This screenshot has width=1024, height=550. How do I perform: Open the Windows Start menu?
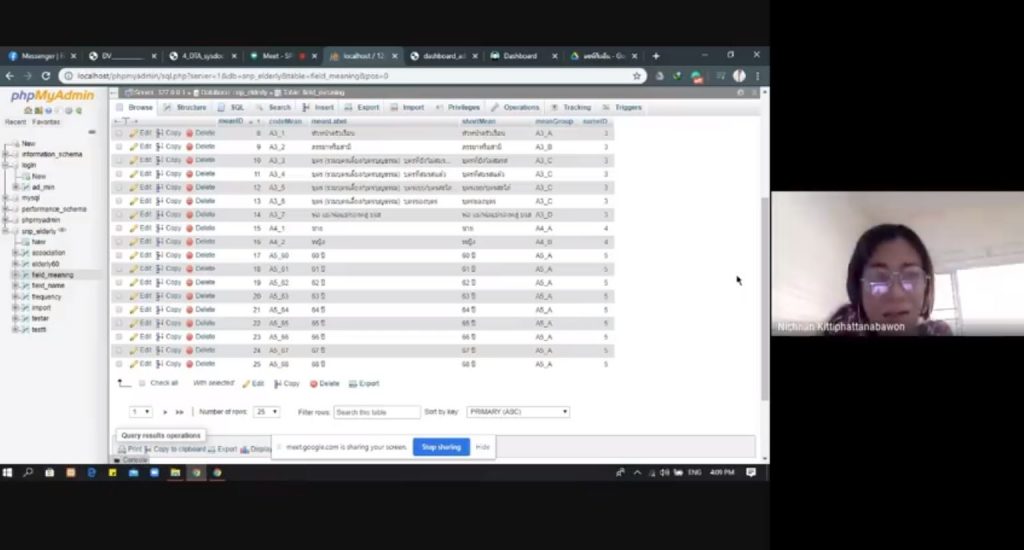click(x=8, y=472)
